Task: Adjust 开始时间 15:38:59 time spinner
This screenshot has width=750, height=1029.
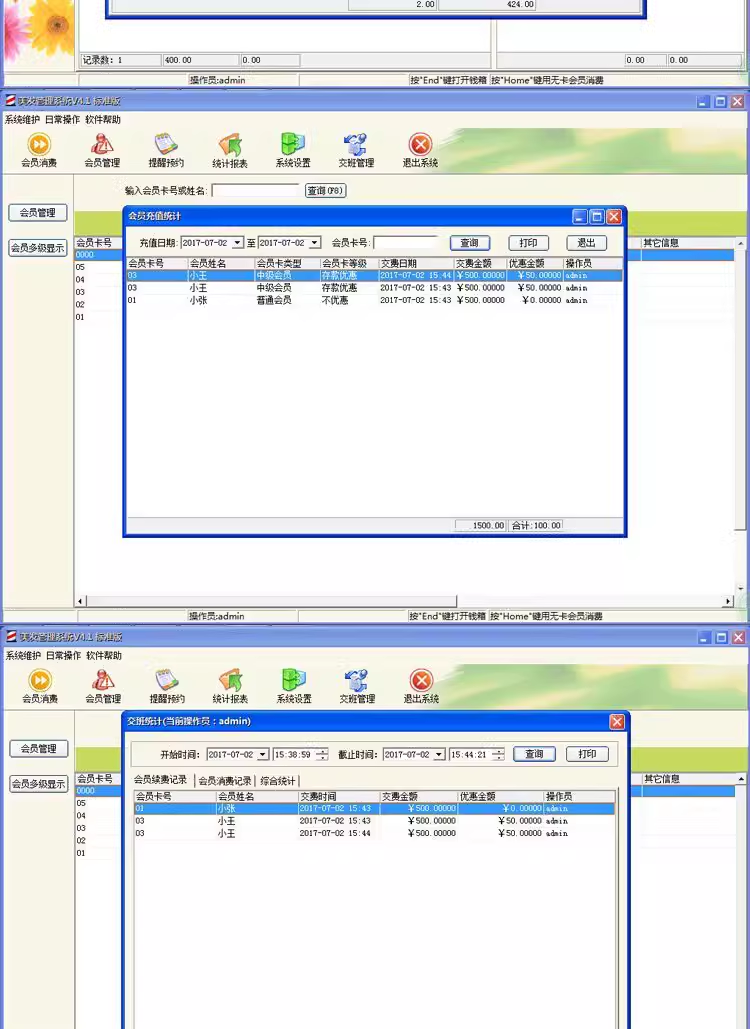Action: pos(322,755)
